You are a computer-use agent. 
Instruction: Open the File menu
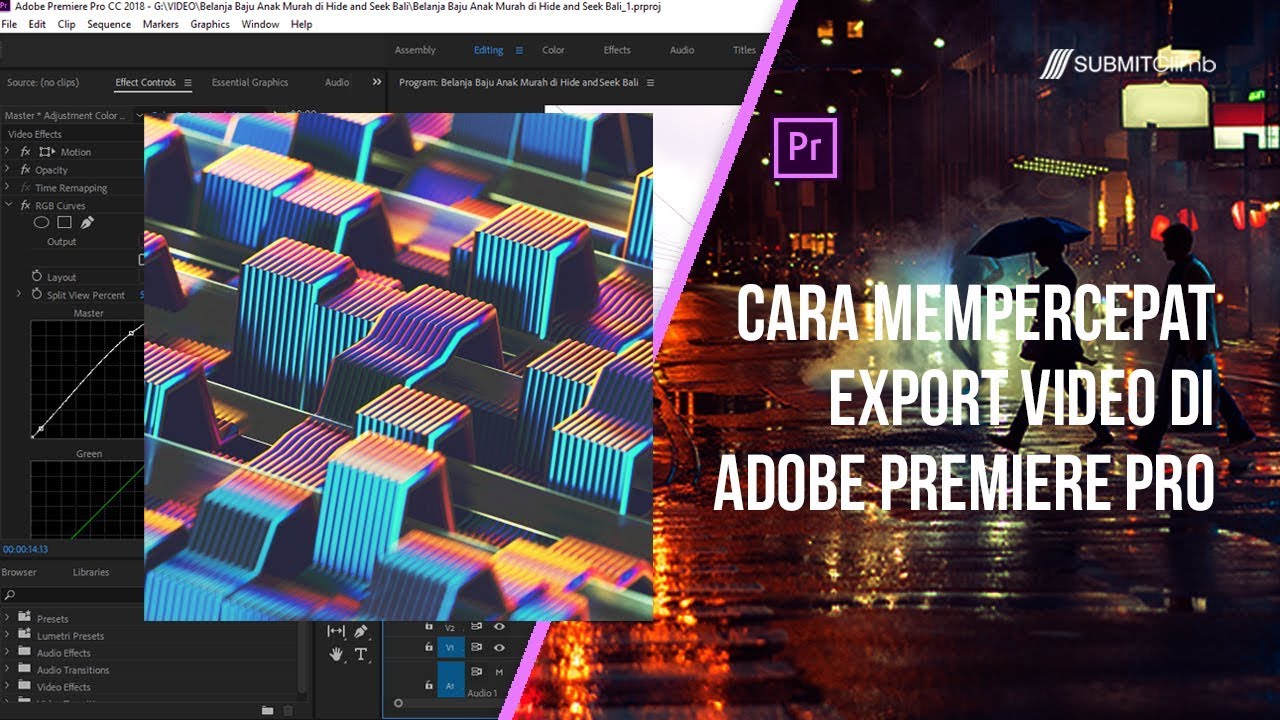(x=9, y=24)
